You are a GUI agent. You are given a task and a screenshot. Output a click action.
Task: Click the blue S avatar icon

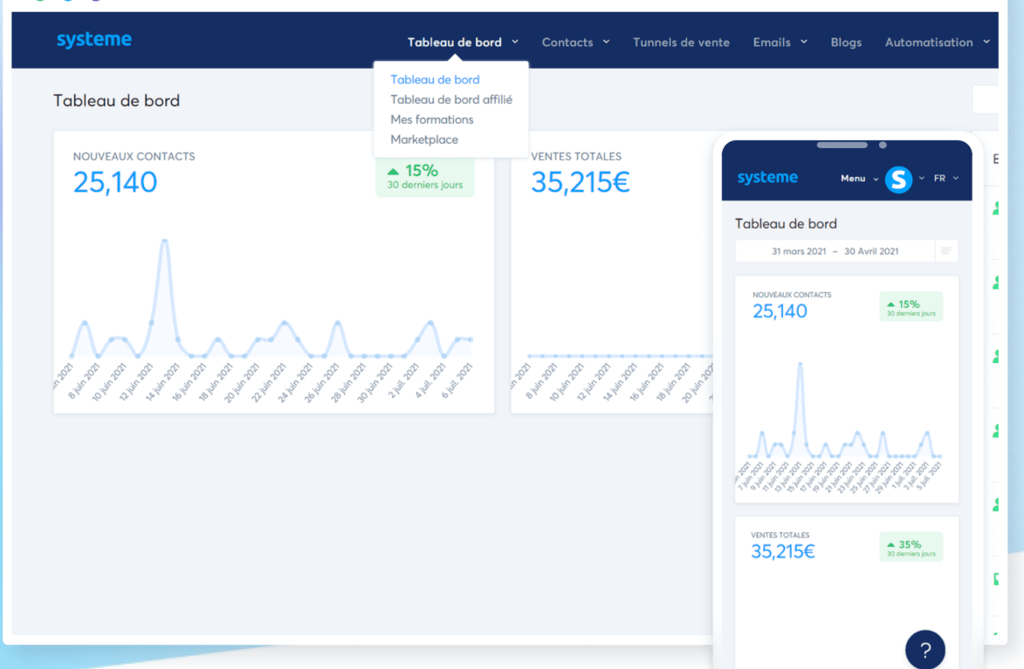(899, 179)
